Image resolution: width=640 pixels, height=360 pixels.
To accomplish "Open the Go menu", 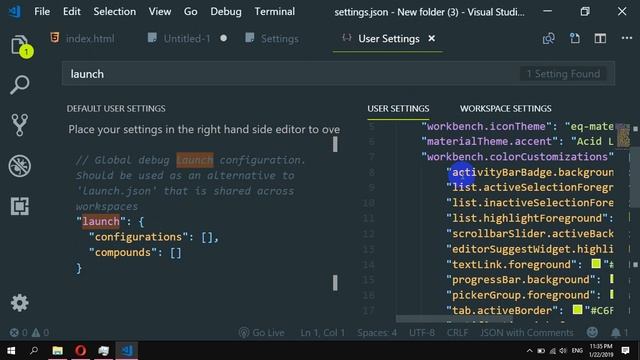I will point(191,11).
